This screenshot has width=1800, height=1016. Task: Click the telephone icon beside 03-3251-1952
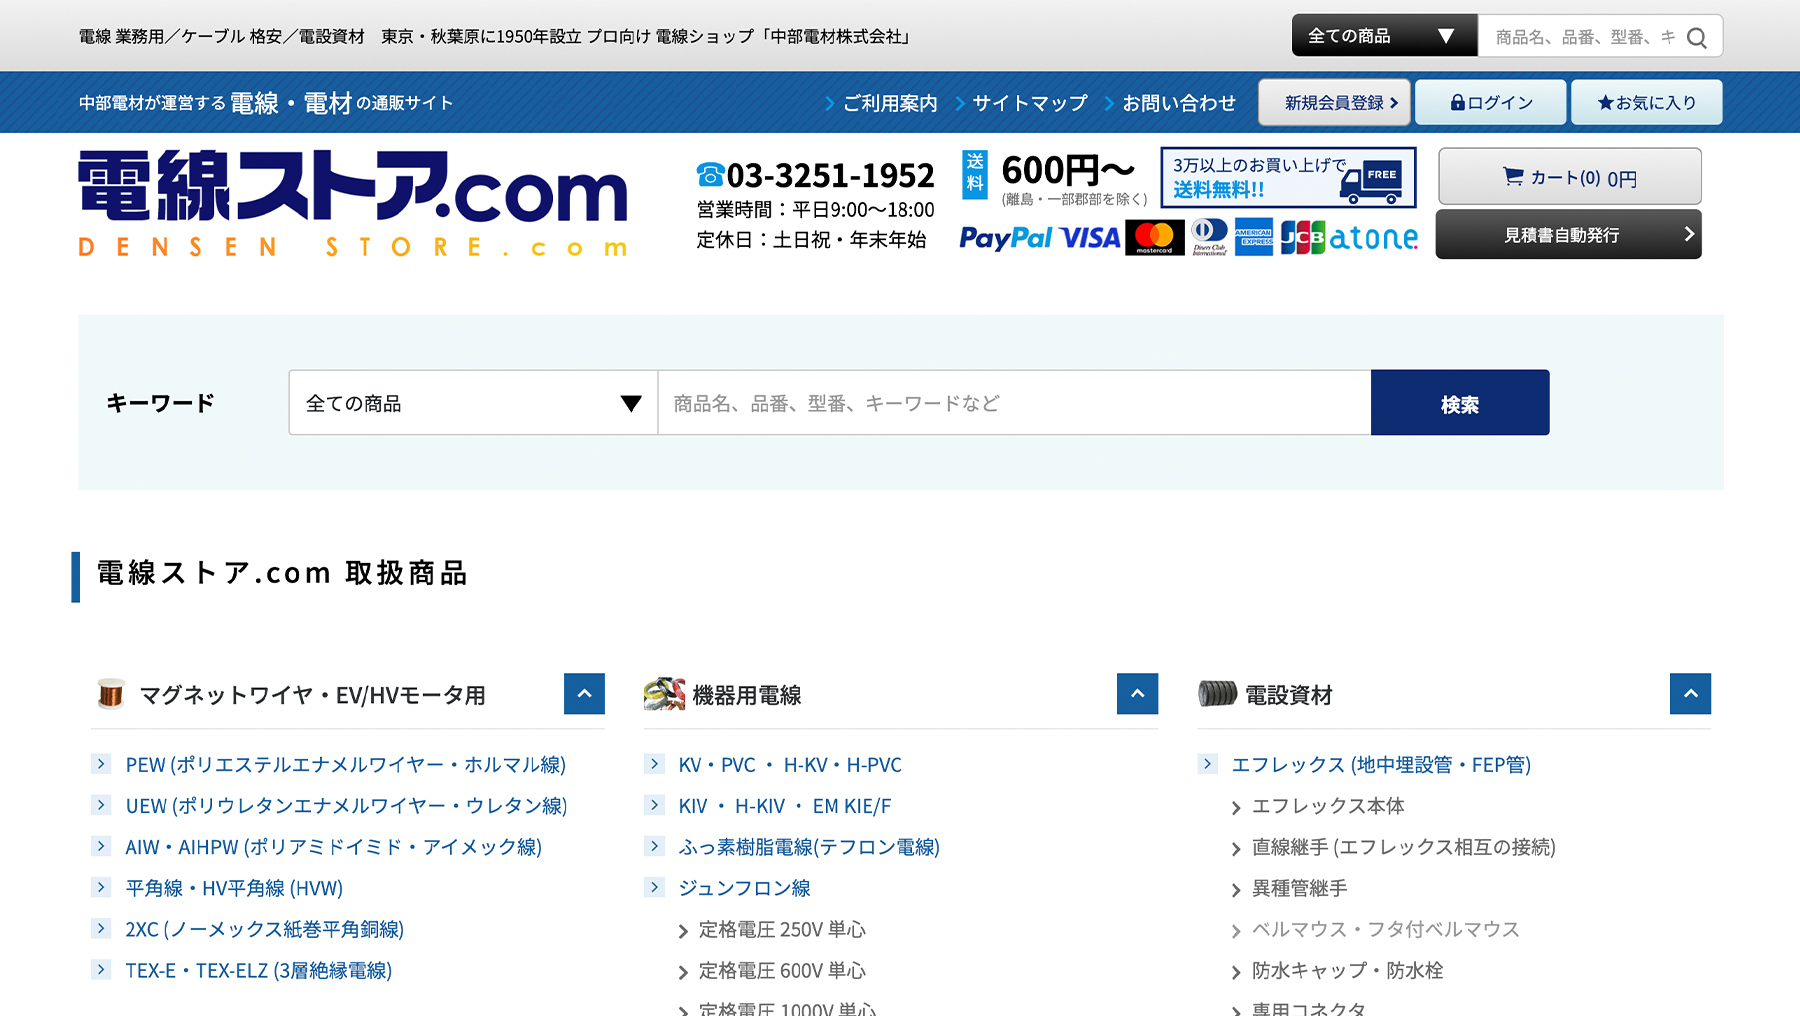(x=710, y=175)
